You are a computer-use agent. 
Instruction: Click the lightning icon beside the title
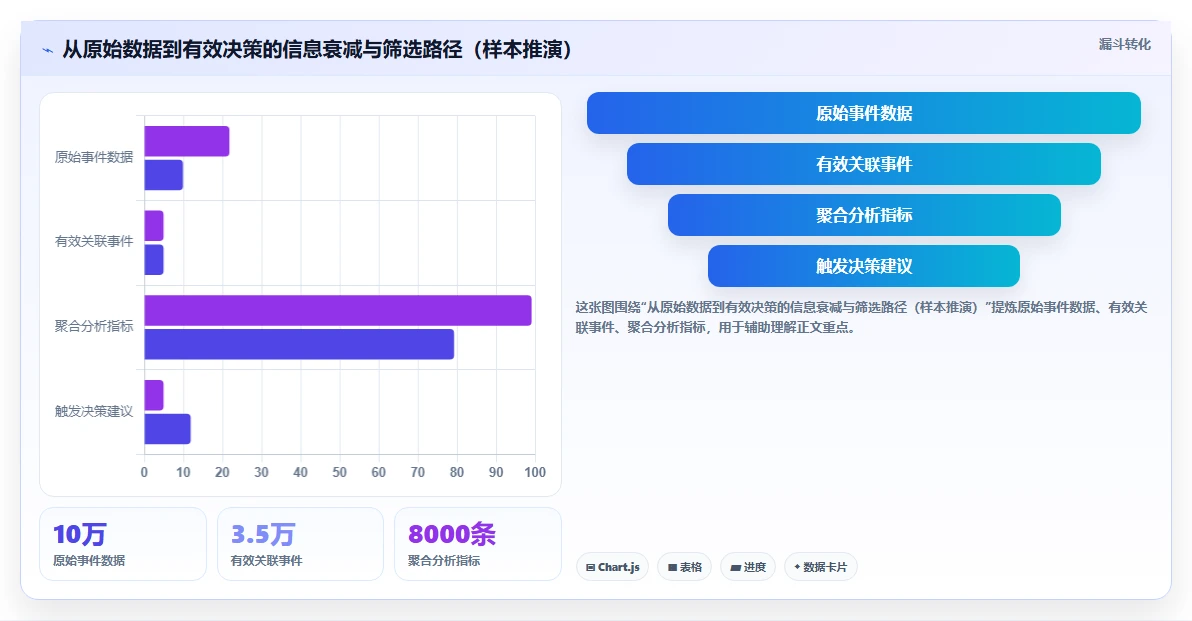click(48, 51)
